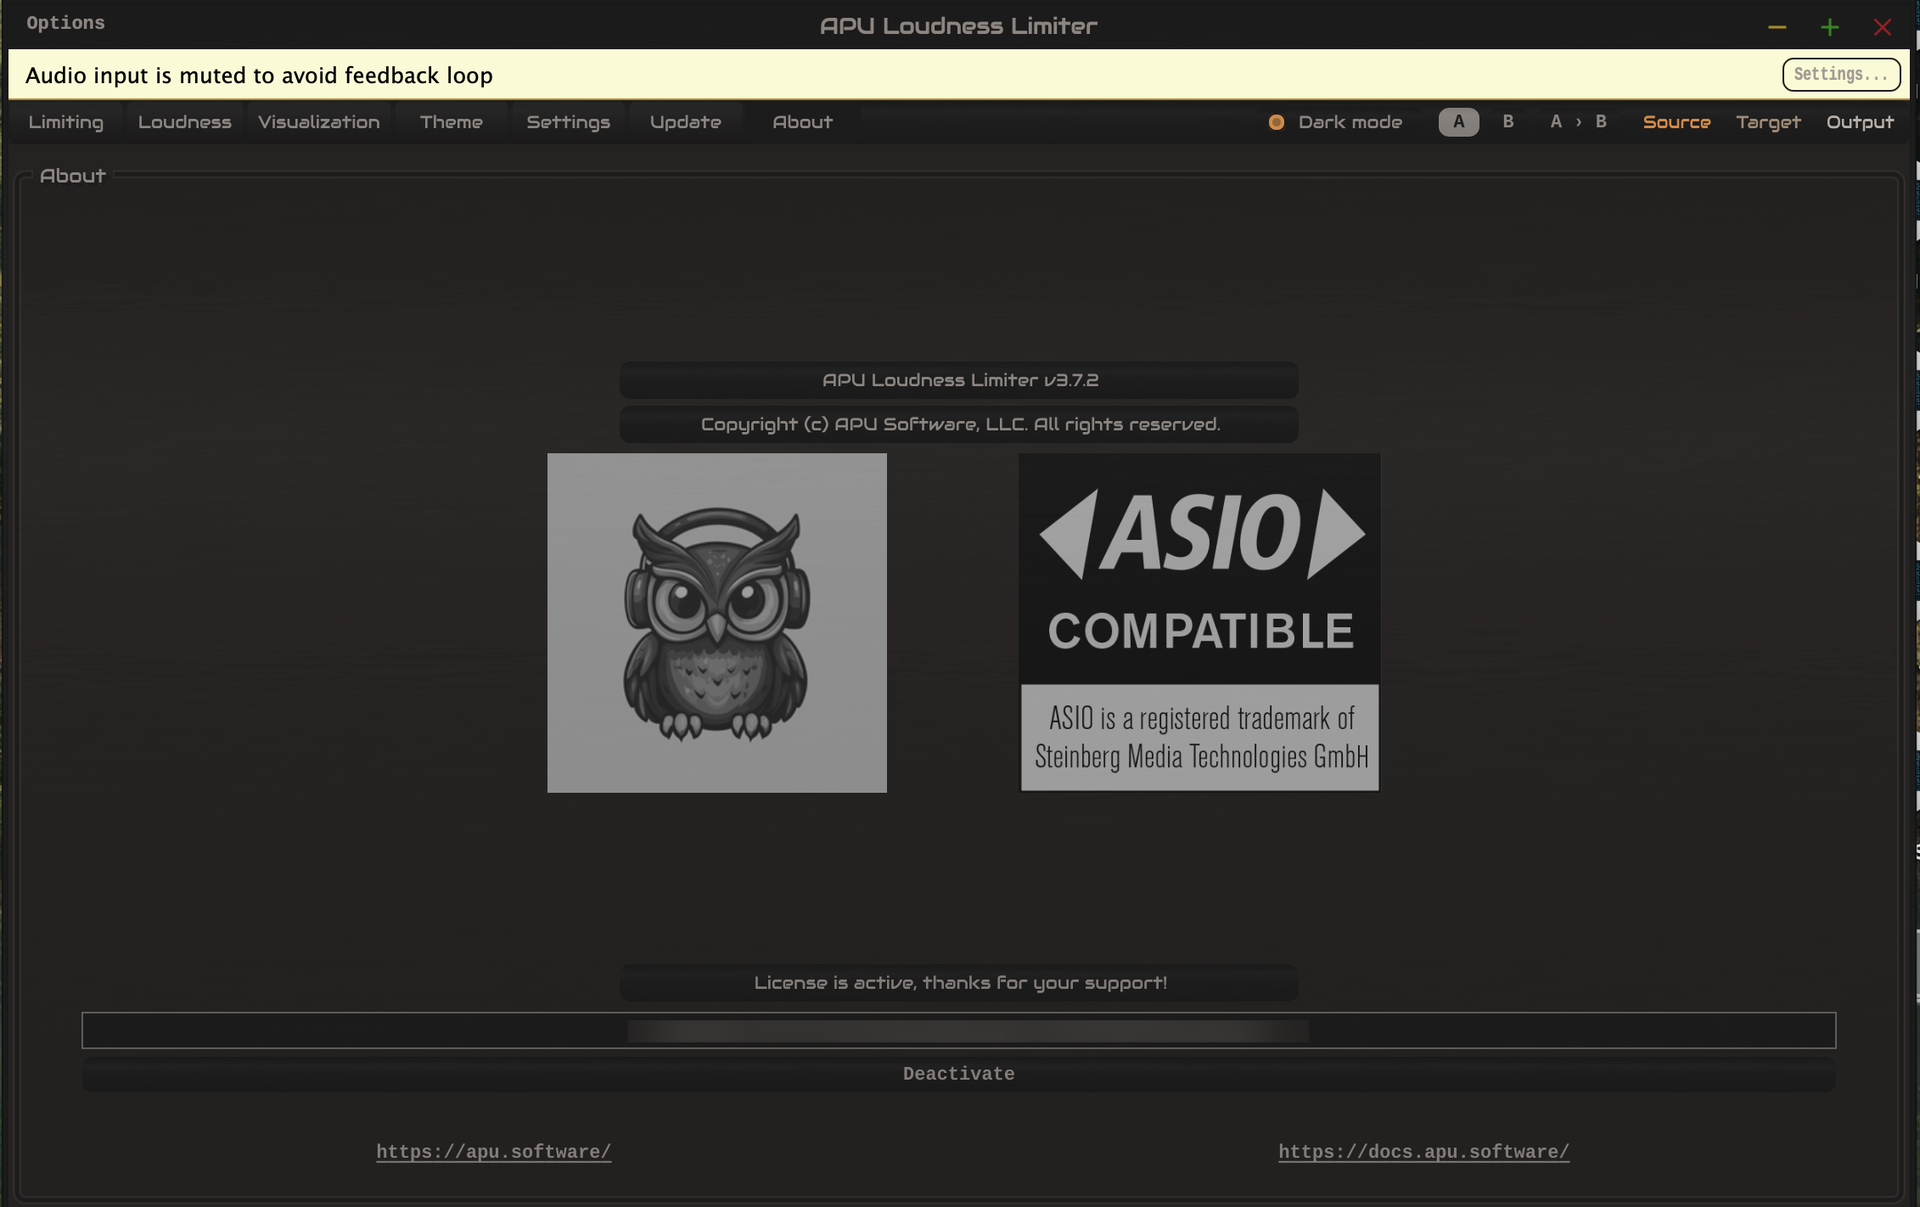Open the https://apu.software/ link
This screenshot has height=1207, width=1920.
[x=493, y=1152]
